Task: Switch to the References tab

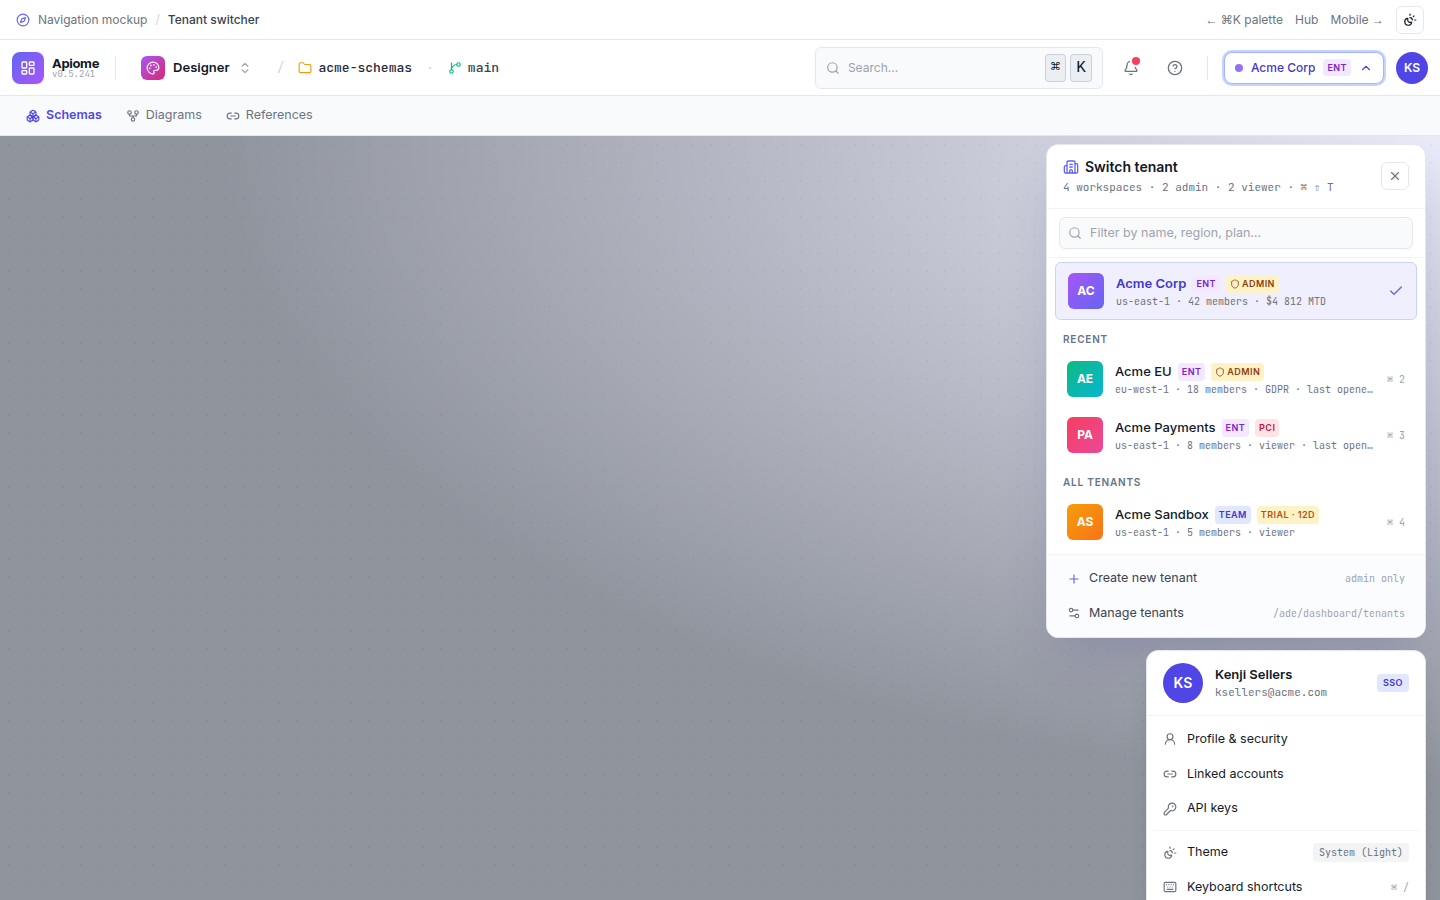Action: pos(269,115)
